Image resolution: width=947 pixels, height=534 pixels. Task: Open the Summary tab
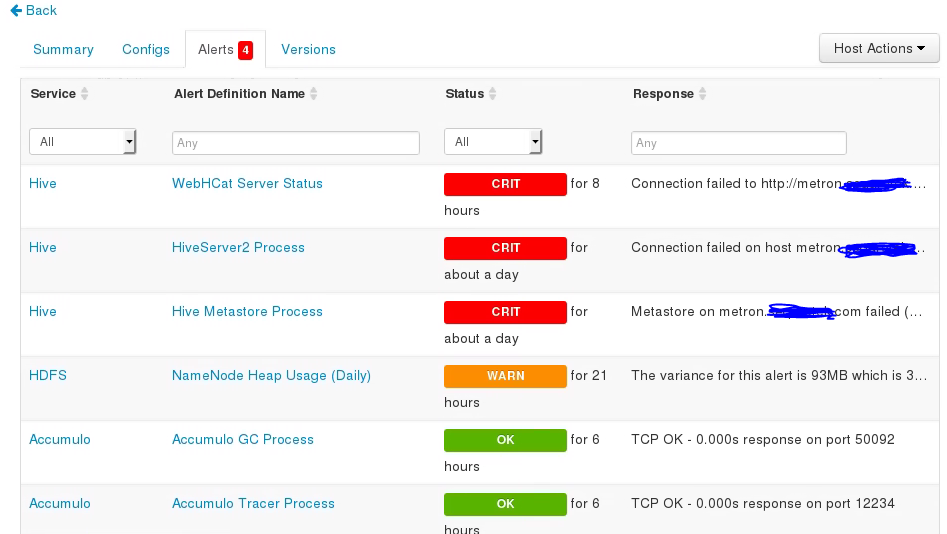[63, 50]
